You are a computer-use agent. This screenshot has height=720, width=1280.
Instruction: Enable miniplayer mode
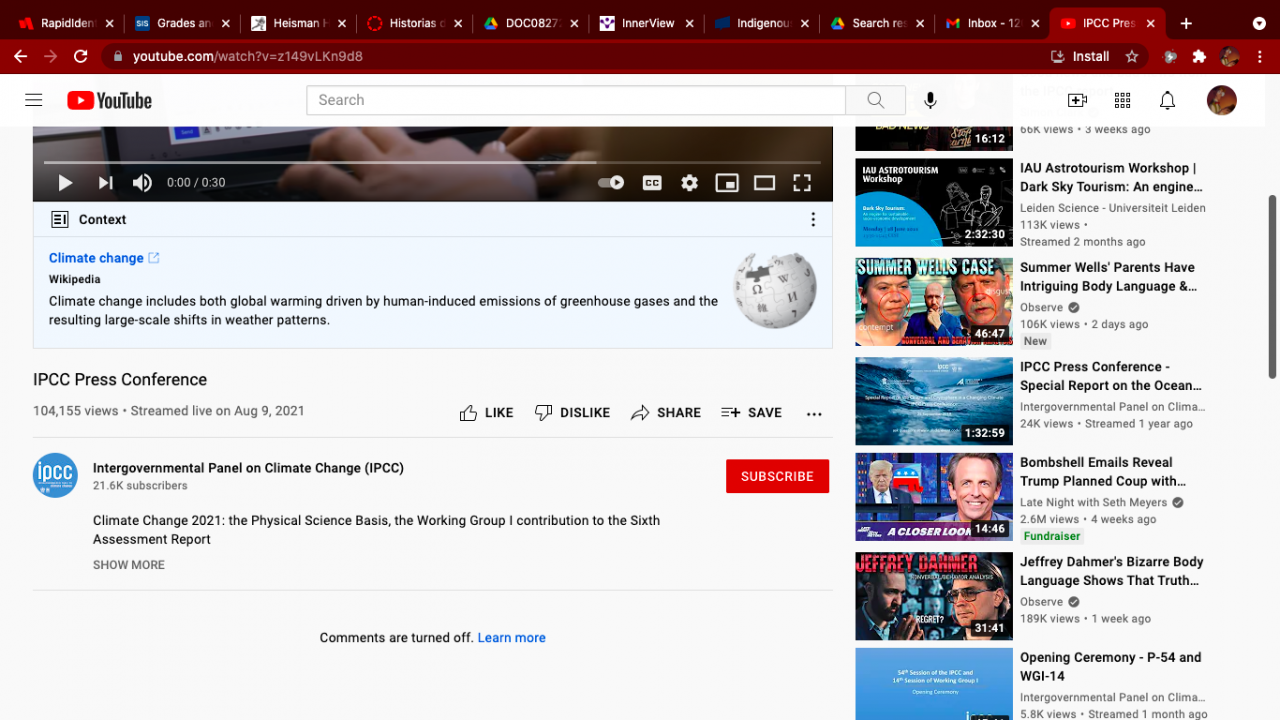tap(727, 183)
